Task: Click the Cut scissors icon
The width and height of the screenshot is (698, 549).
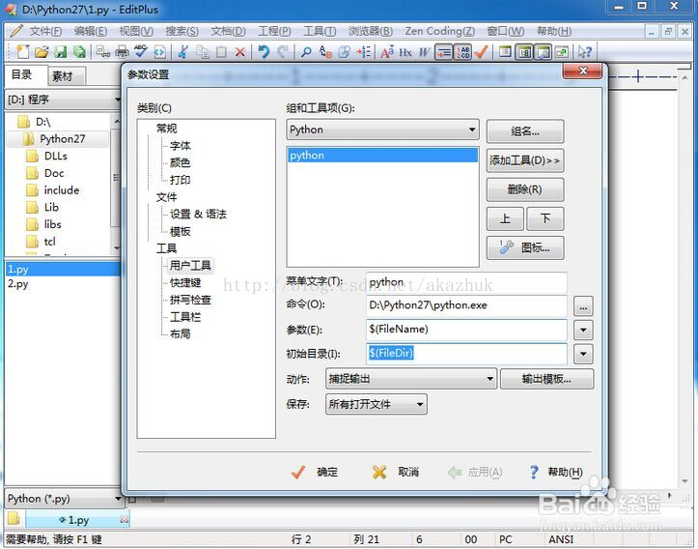Action: (183, 52)
